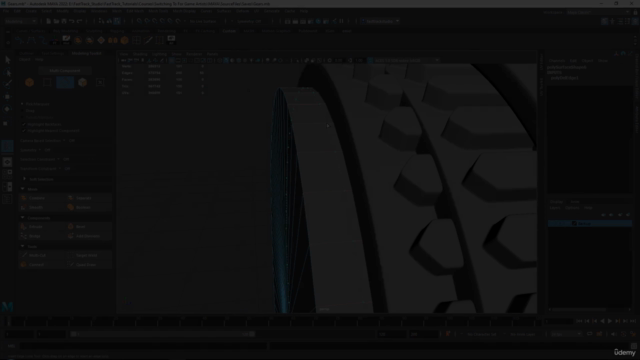The width and height of the screenshot is (640, 360).
Task: Select the Drag selection radio option
Action: (22, 111)
